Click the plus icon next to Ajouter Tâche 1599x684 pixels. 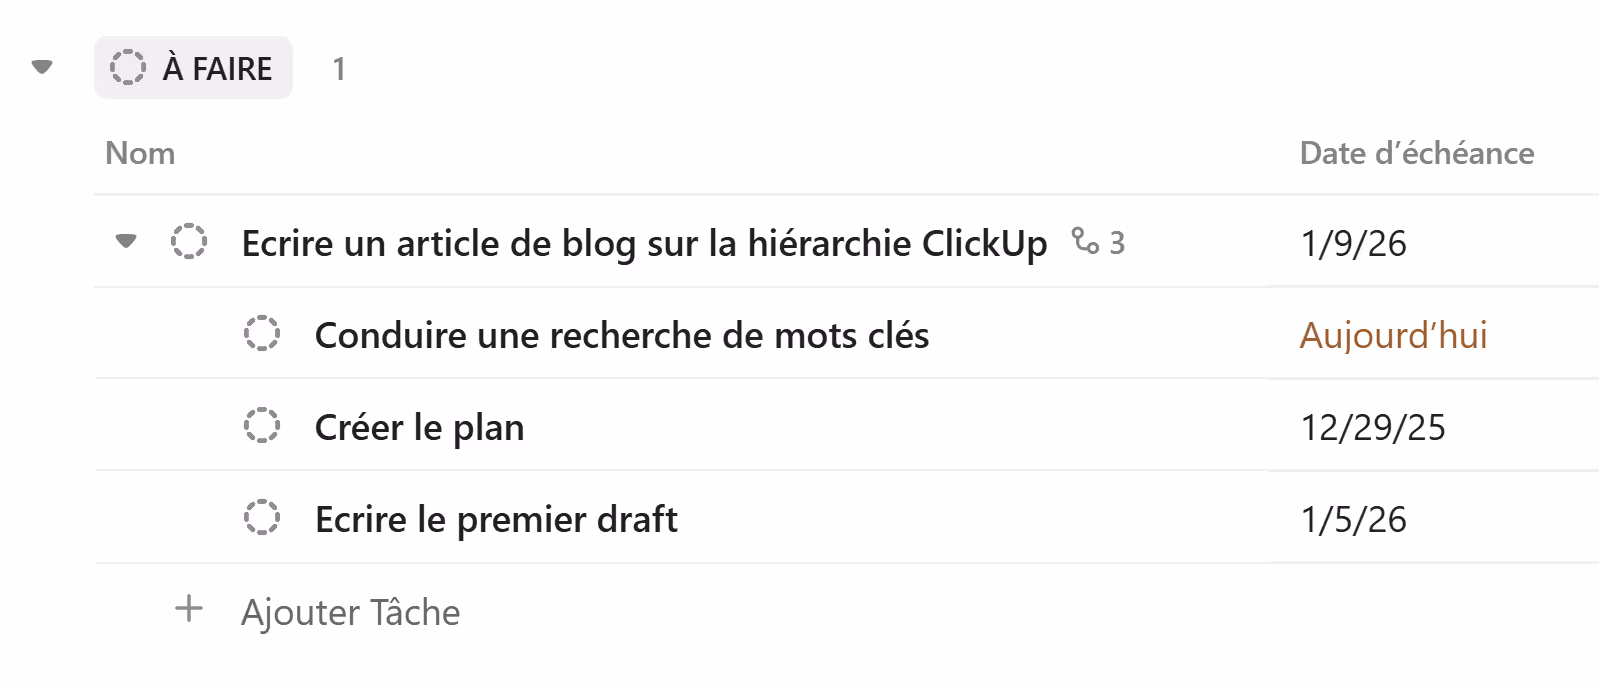coord(188,610)
